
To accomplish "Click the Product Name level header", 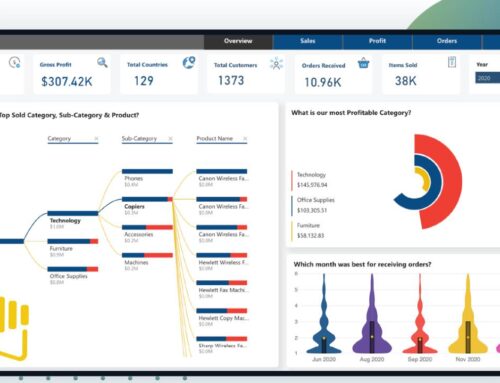I will (x=215, y=138).
